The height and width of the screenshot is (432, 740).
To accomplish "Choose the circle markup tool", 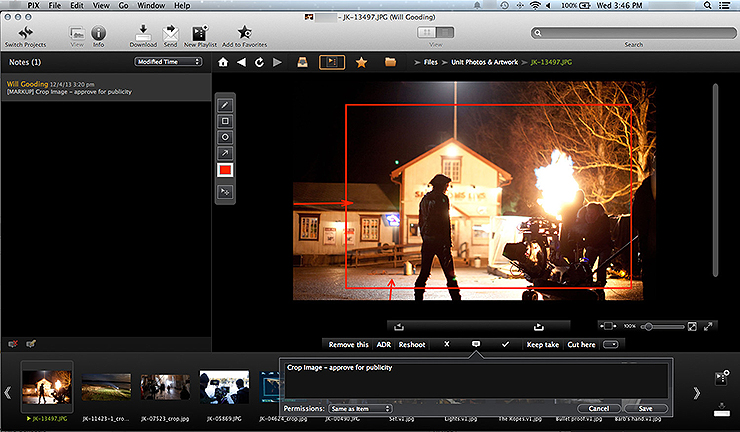I will click(225, 136).
